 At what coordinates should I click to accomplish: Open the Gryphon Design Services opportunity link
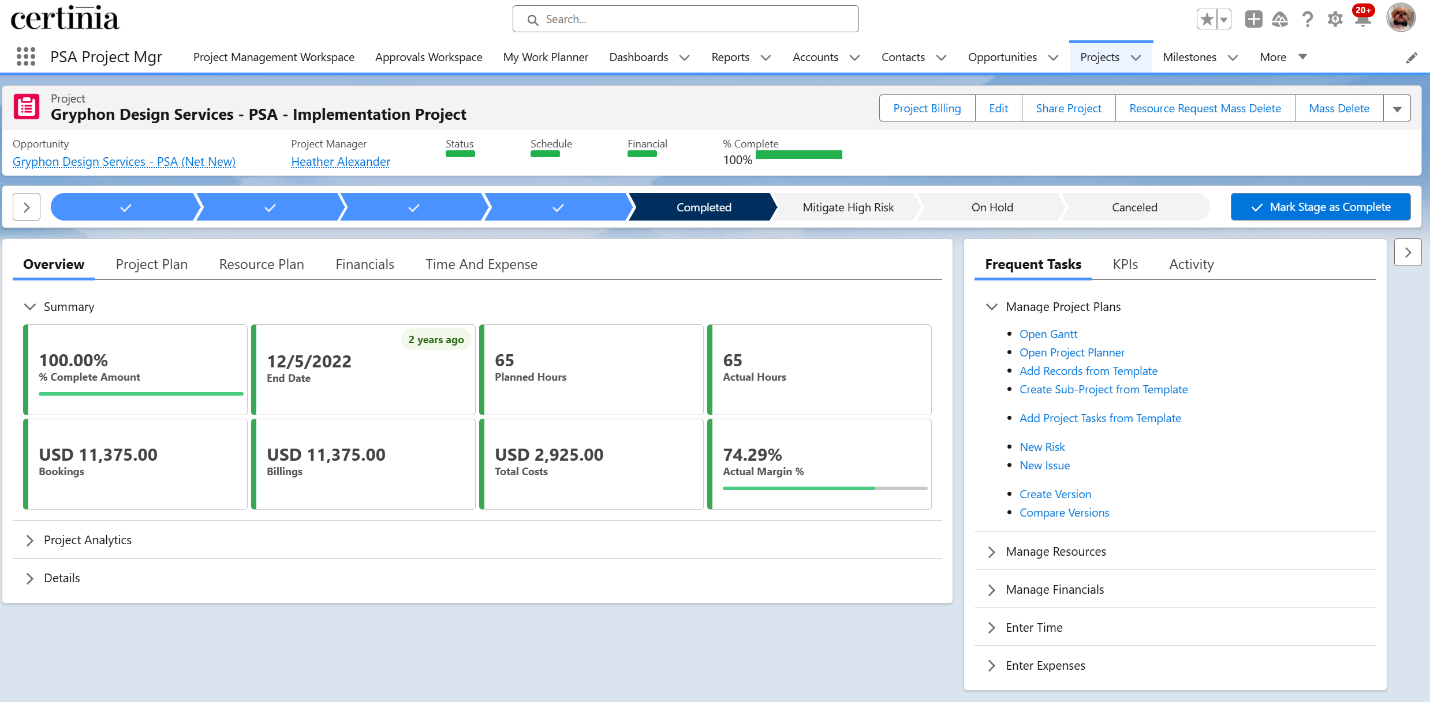(124, 161)
